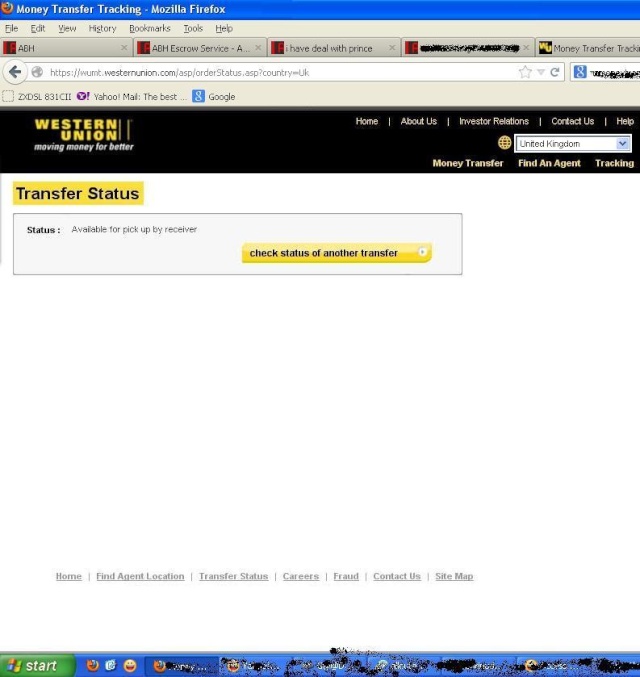Click Help link in the site header

coord(624,121)
